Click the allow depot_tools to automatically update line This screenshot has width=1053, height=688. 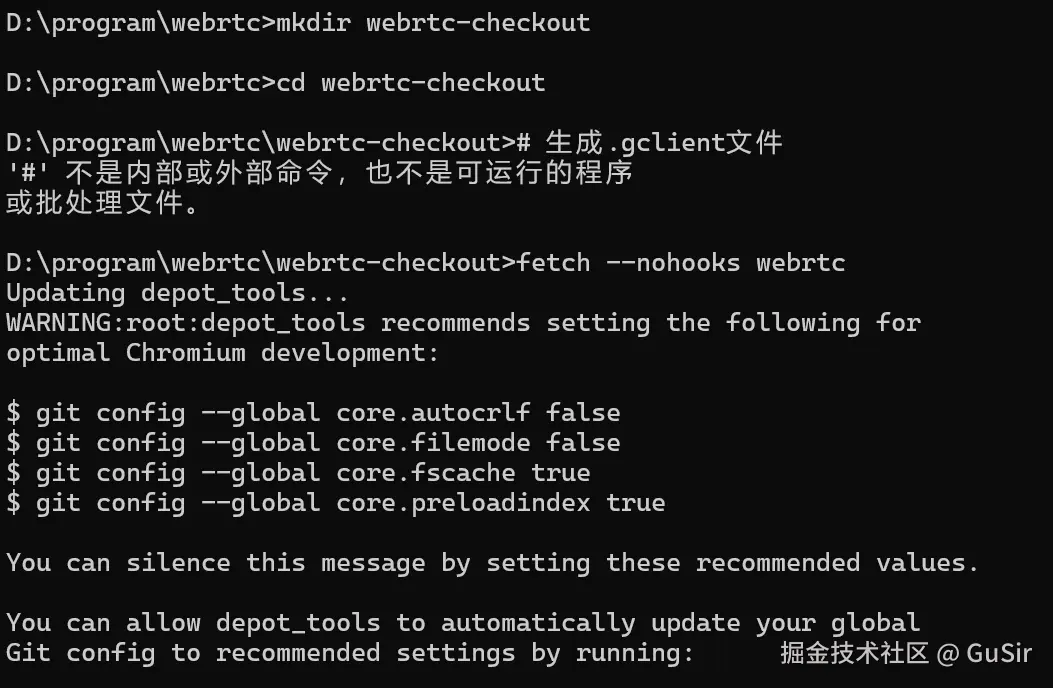pos(462,623)
